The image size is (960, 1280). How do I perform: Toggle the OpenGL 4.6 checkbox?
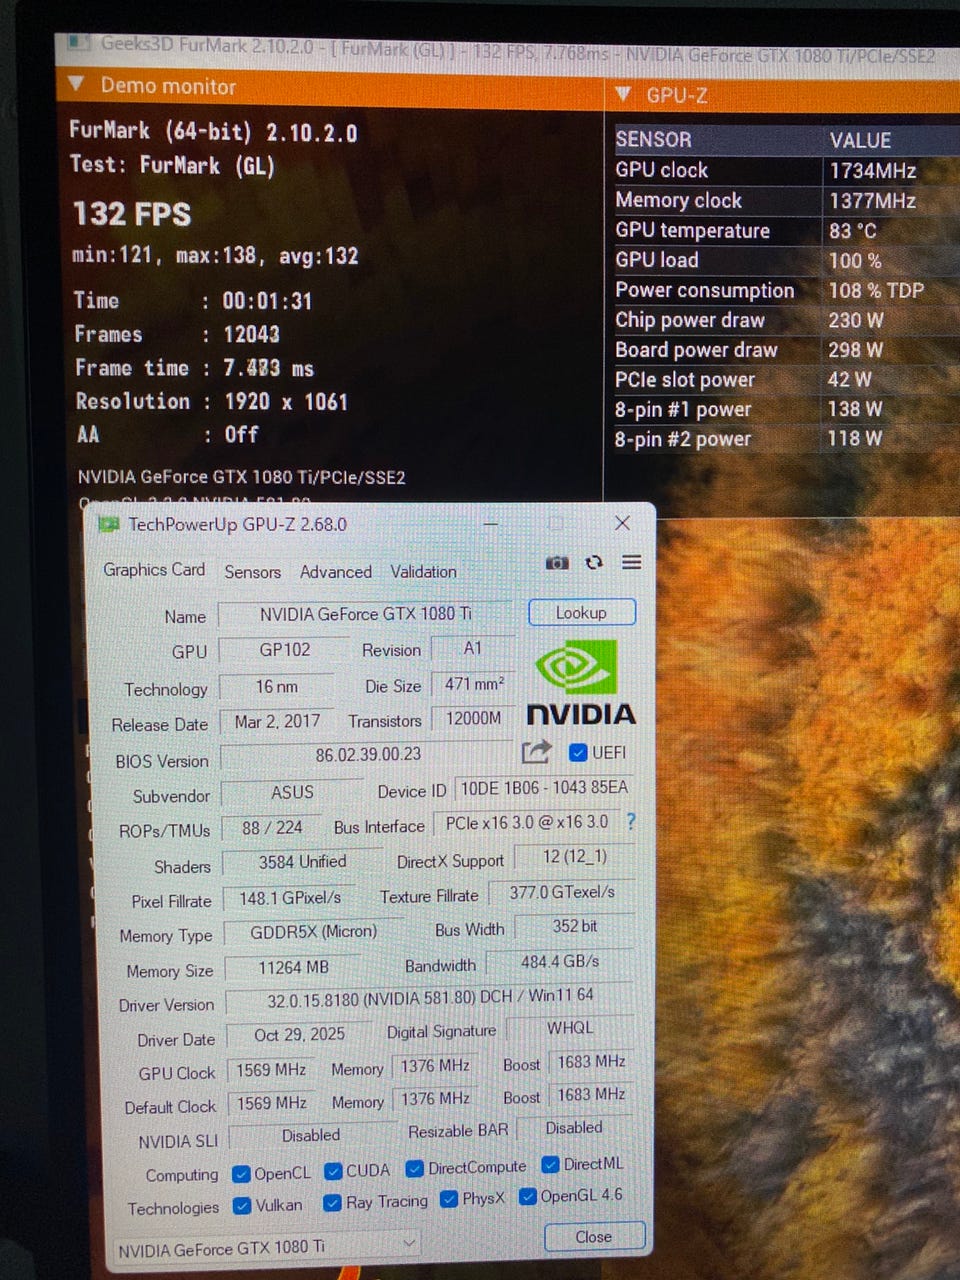528,1196
